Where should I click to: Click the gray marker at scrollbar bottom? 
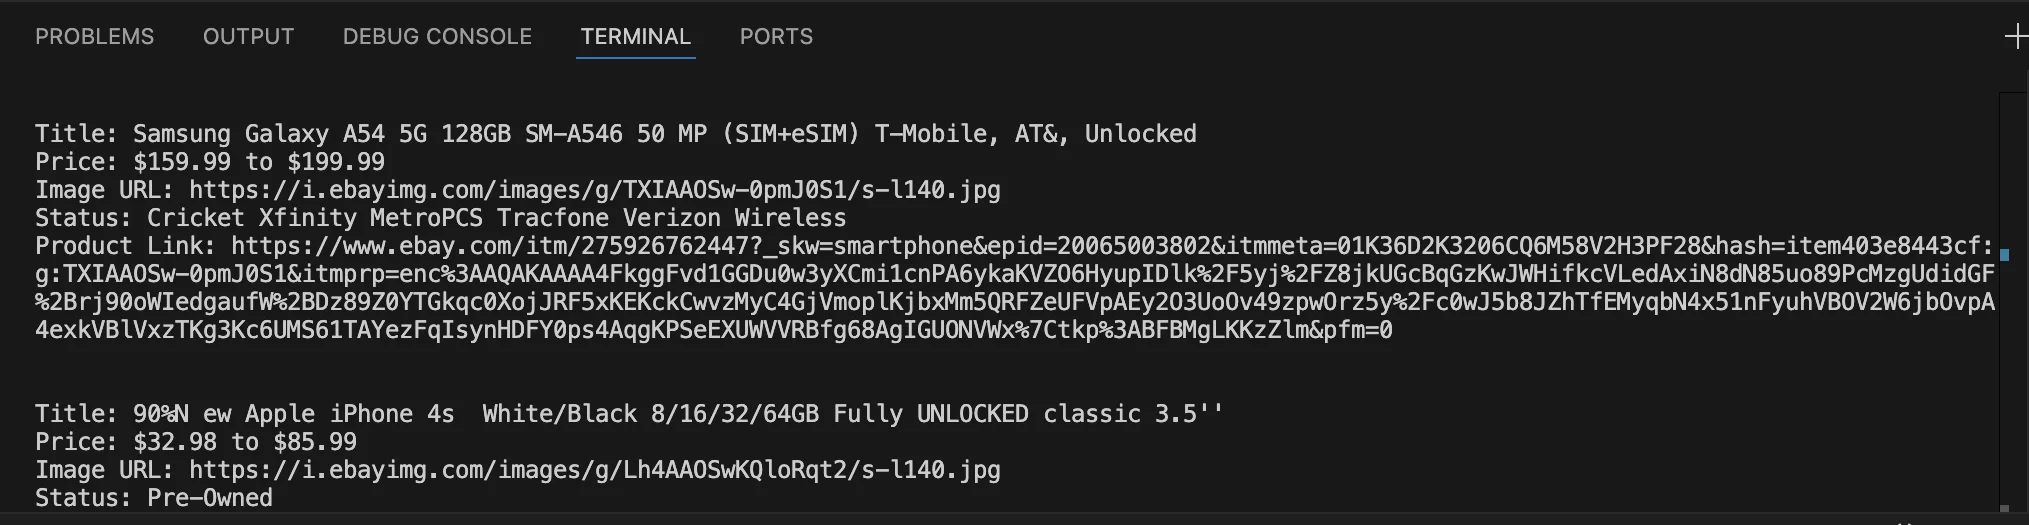pyautogui.click(x=2005, y=509)
